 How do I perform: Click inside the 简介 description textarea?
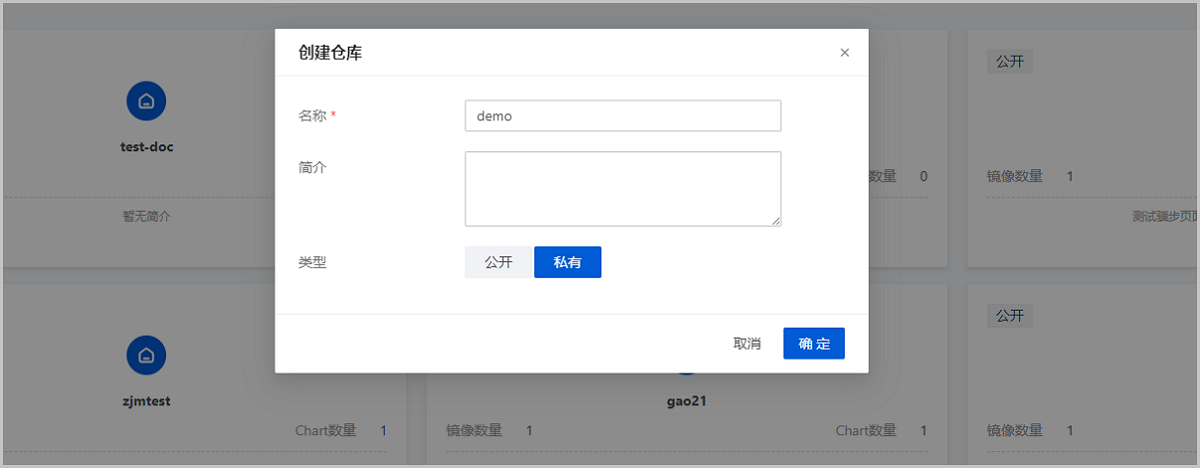(622, 188)
